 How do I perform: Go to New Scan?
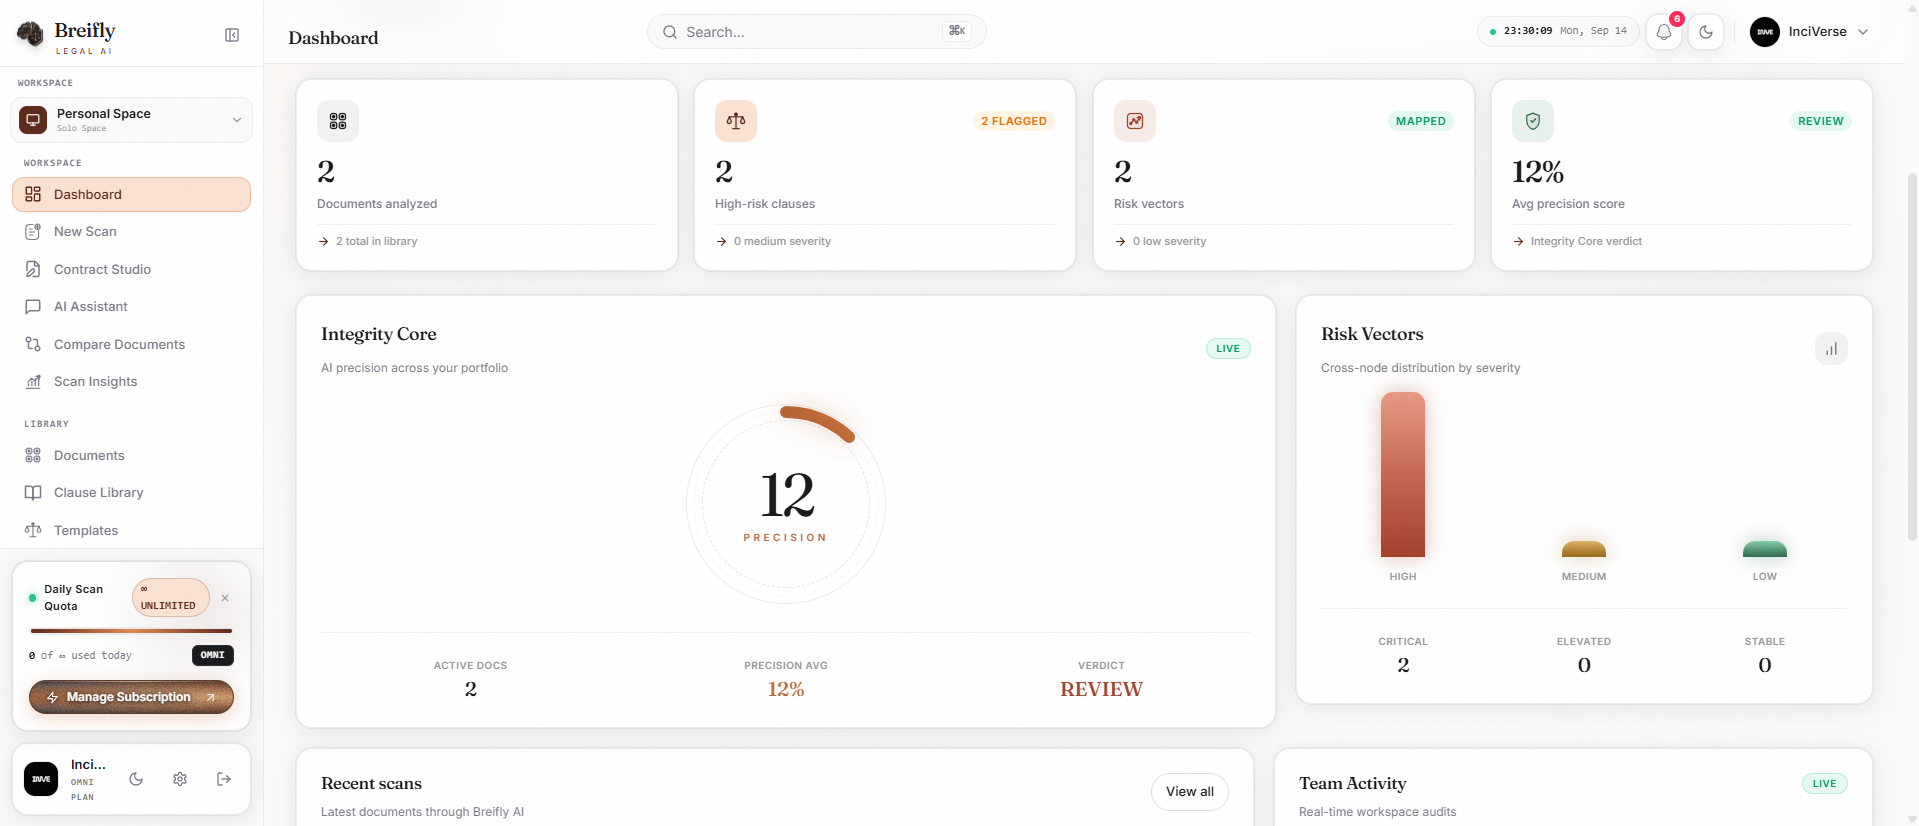tap(131, 232)
